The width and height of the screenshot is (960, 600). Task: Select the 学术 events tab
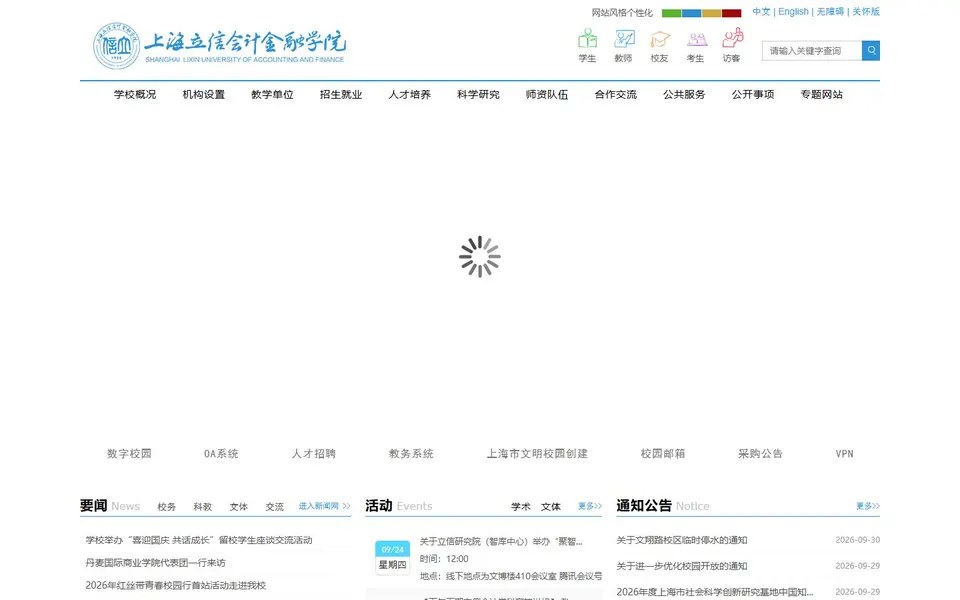521,507
